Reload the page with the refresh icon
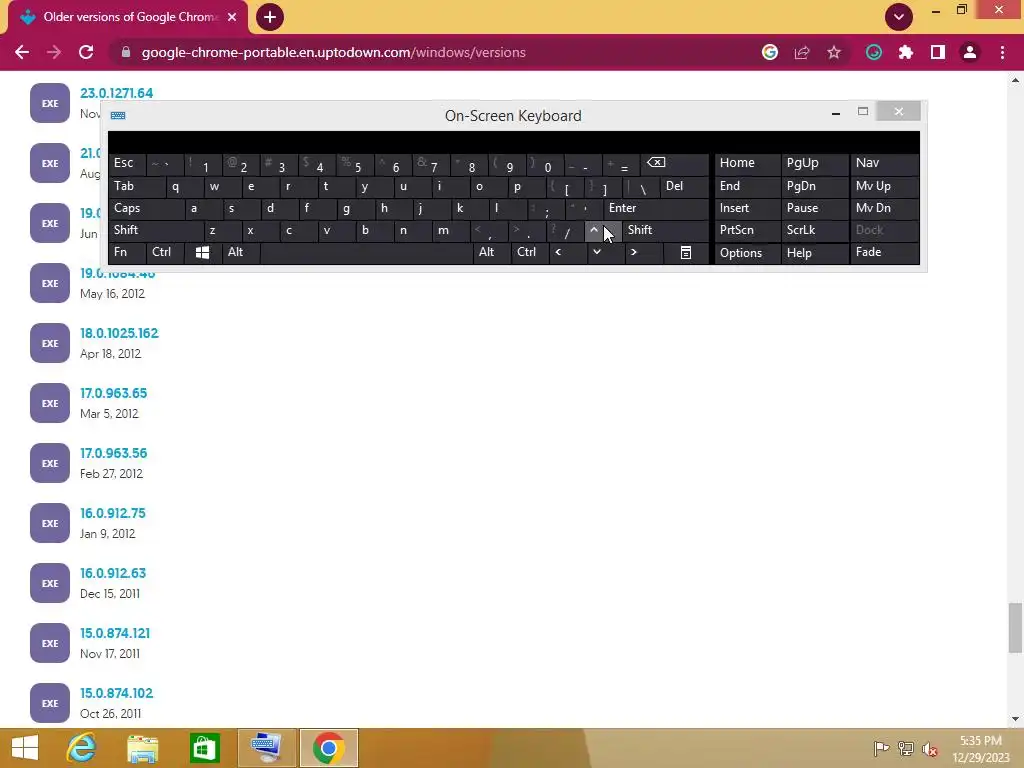The width and height of the screenshot is (1024, 768). [86, 52]
